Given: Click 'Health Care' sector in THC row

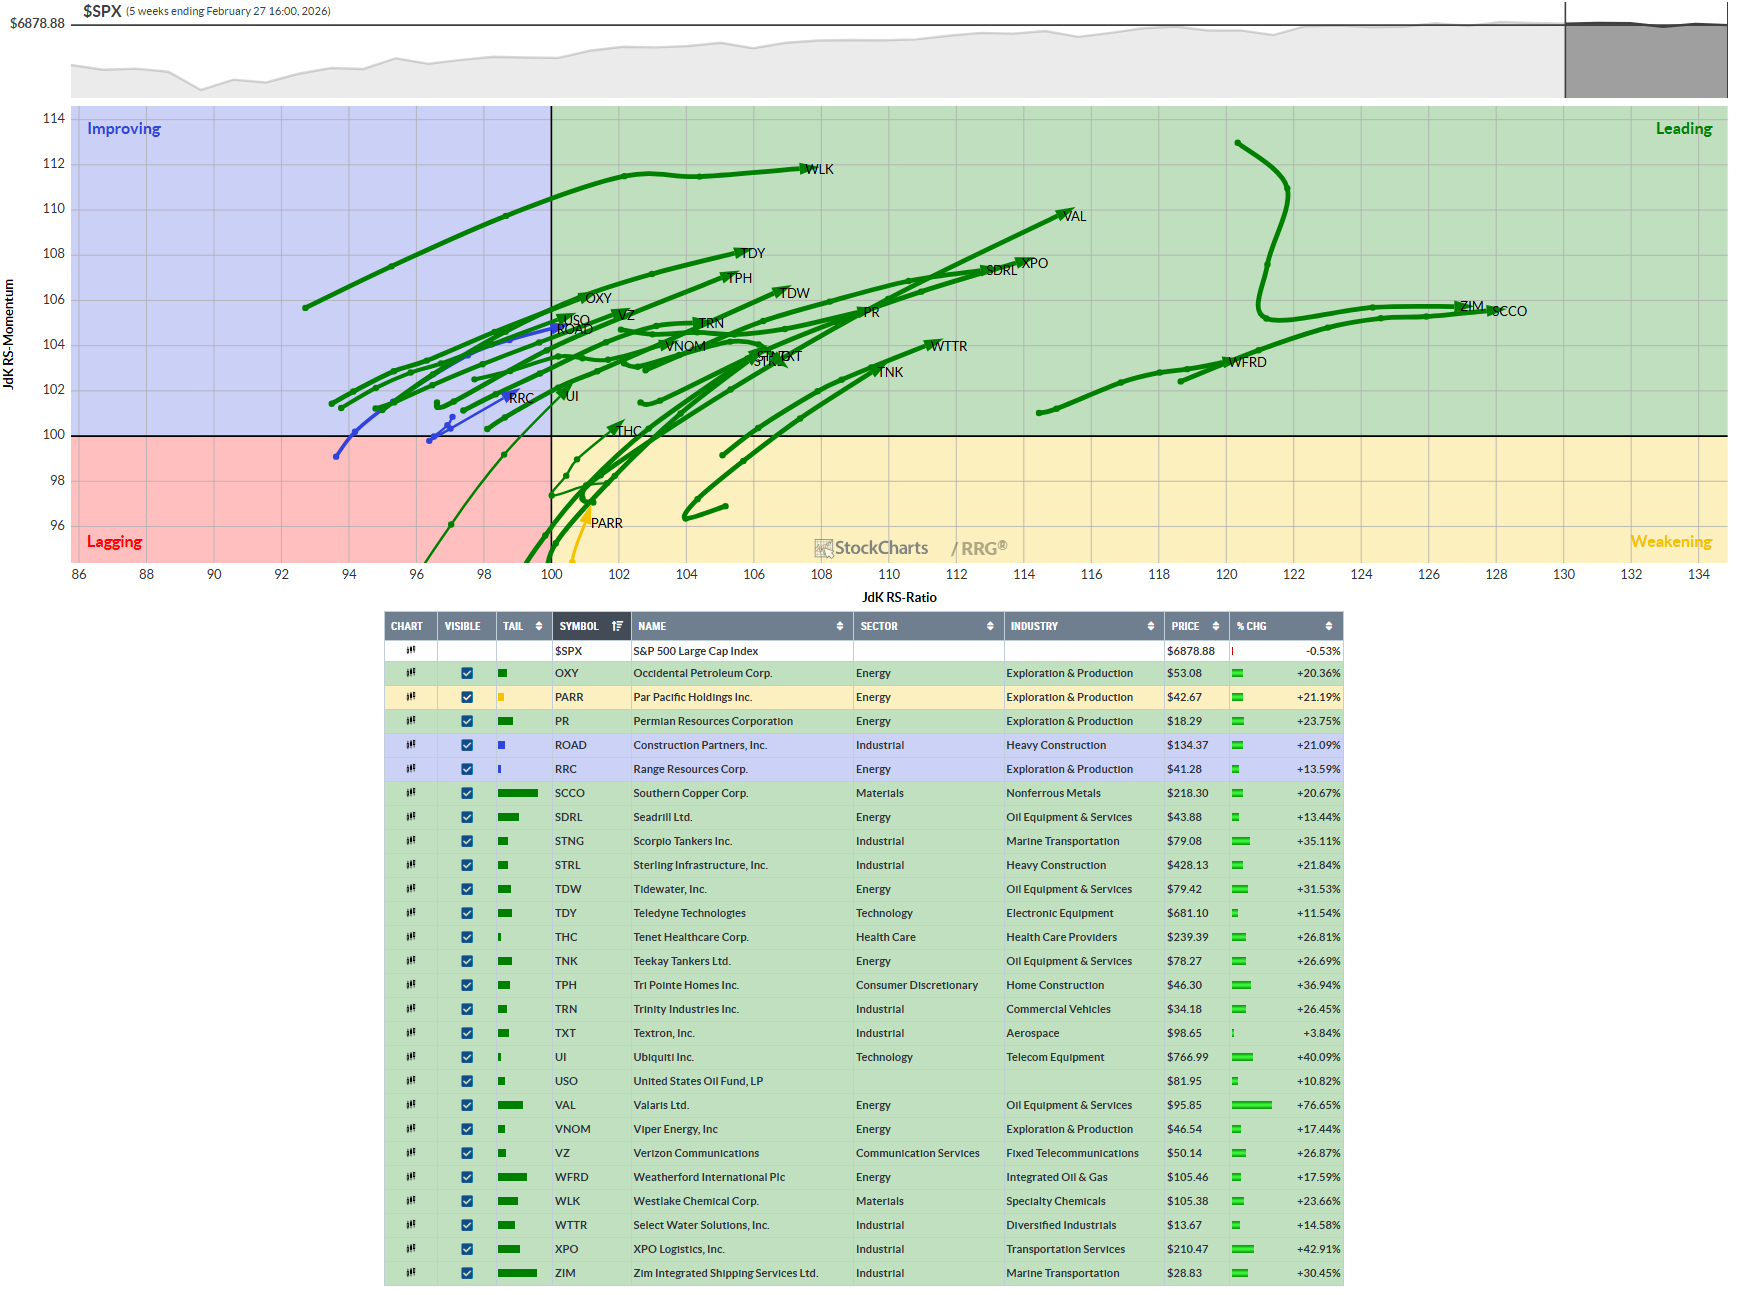Looking at the screenshot, I should point(886,937).
